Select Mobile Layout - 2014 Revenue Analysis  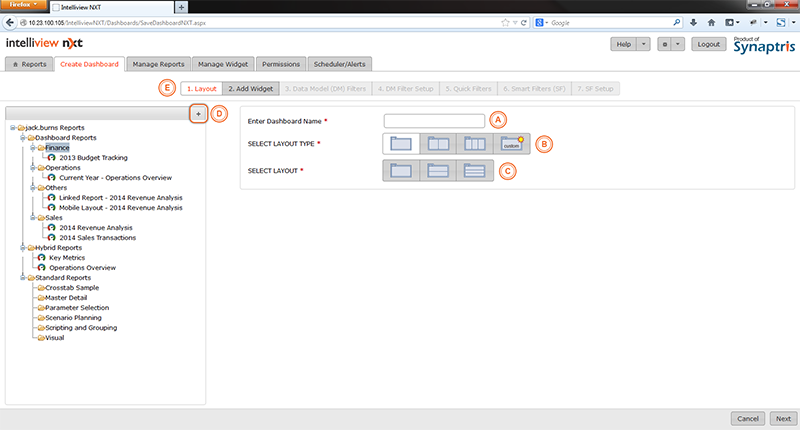120,208
